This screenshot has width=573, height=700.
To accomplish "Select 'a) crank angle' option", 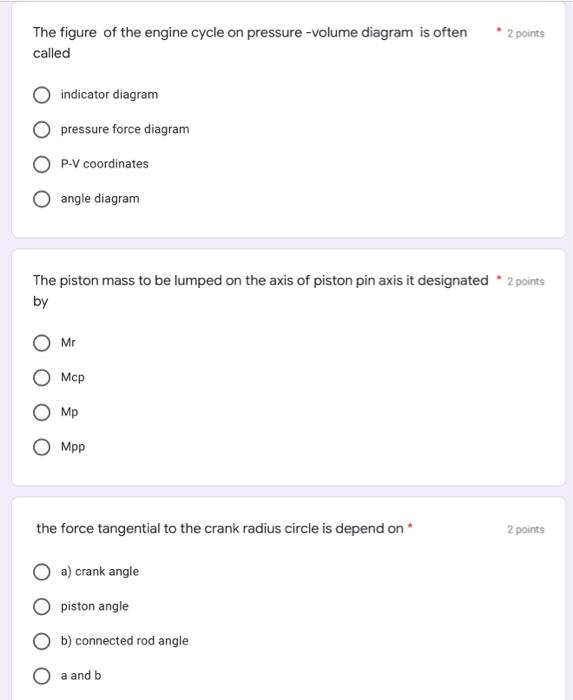I will tap(42, 572).
